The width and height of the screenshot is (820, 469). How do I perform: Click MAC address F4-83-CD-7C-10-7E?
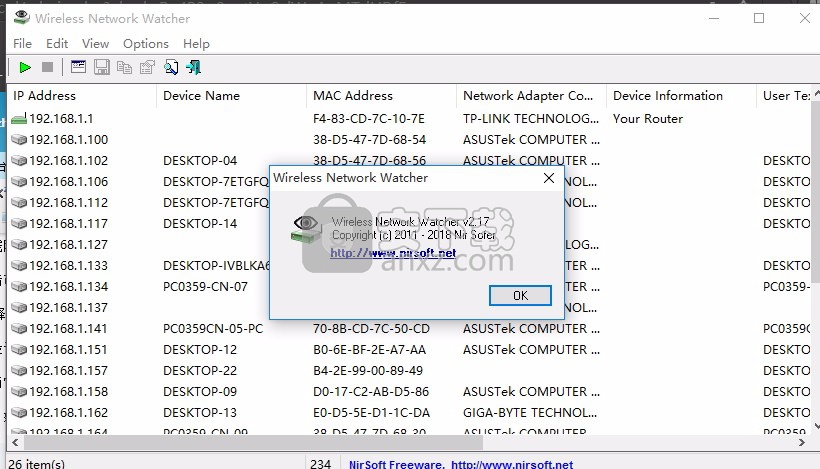pyautogui.click(x=369, y=119)
